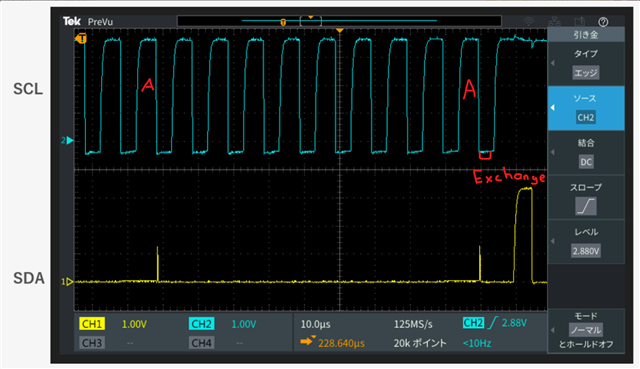The height and width of the screenshot is (369, 640).
Task: Click the 20k ポイント record length readout
Action: (x=420, y=343)
